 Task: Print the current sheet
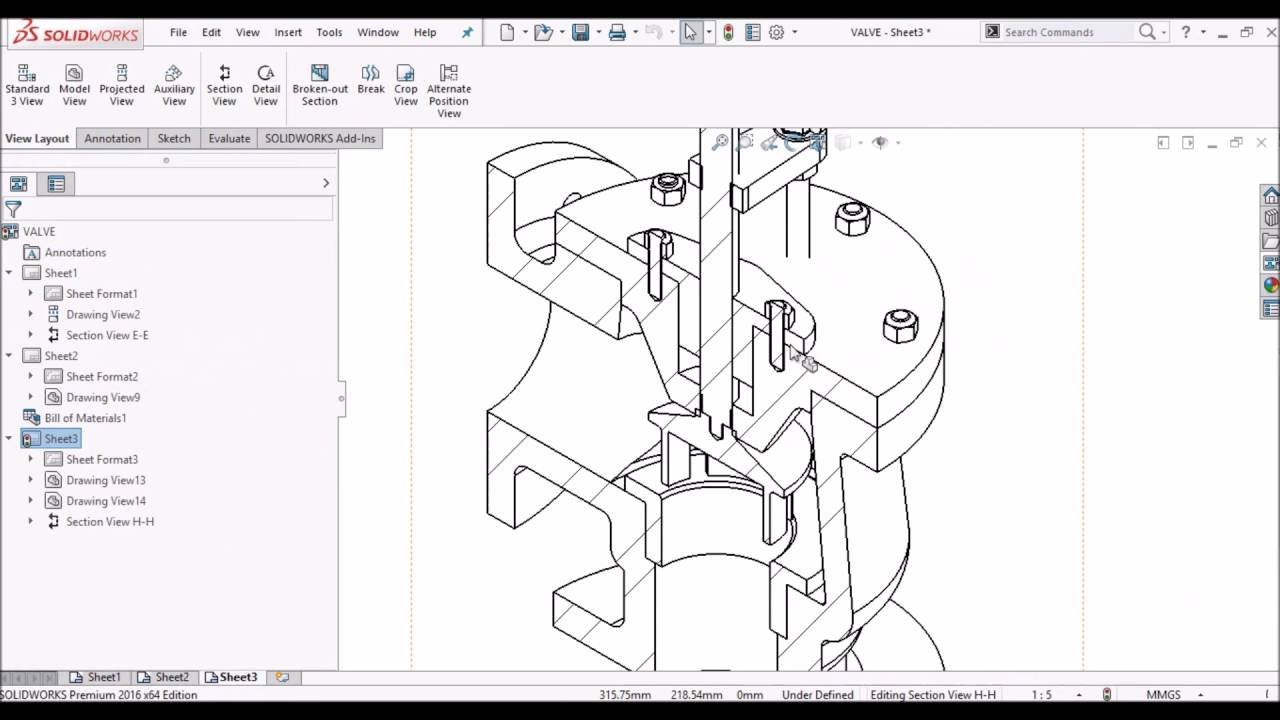coord(617,32)
